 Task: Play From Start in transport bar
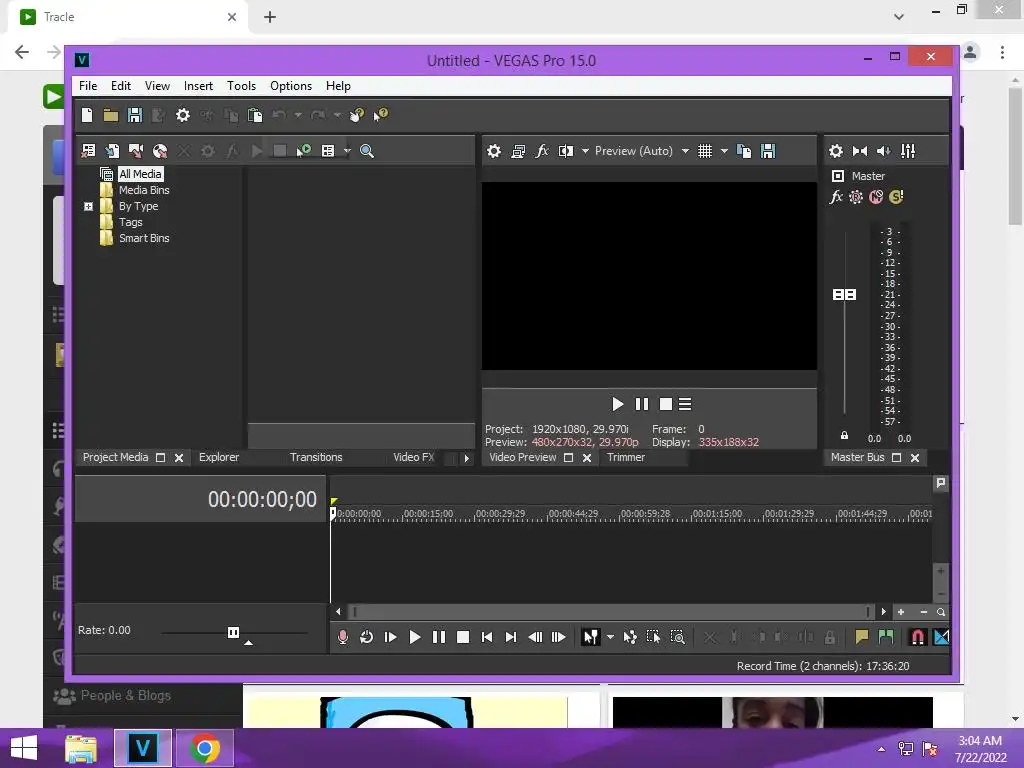click(x=391, y=637)
